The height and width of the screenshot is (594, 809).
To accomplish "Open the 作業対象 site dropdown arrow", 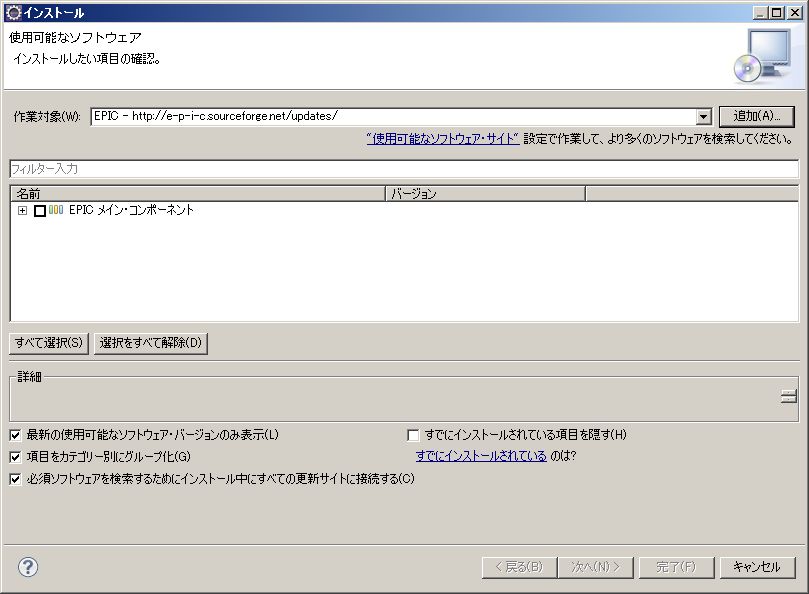I will point(703,116).
